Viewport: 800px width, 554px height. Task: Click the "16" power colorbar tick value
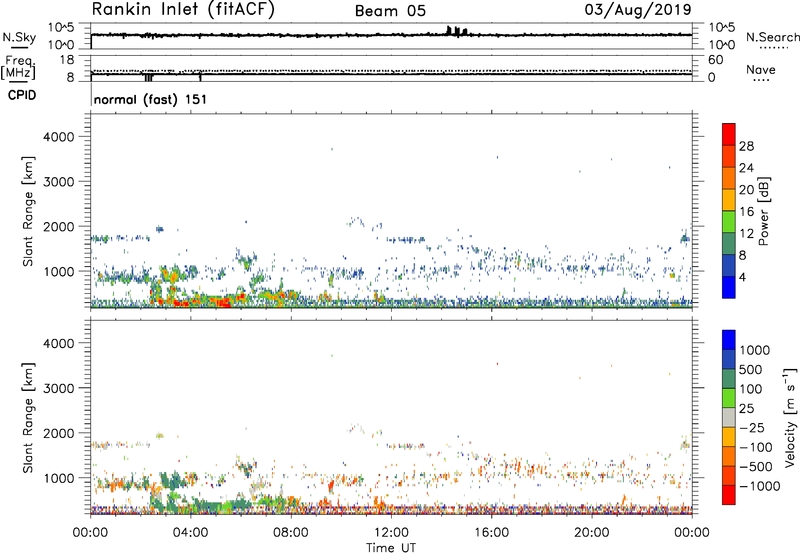click(x=746, y=212)
